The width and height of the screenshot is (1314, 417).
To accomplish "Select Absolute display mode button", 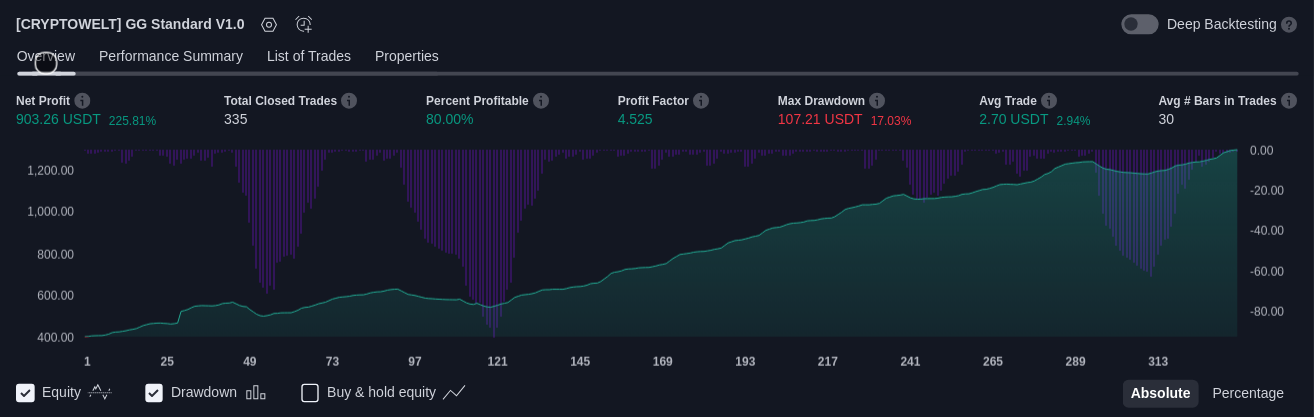I will click(x=1160, y=394).
